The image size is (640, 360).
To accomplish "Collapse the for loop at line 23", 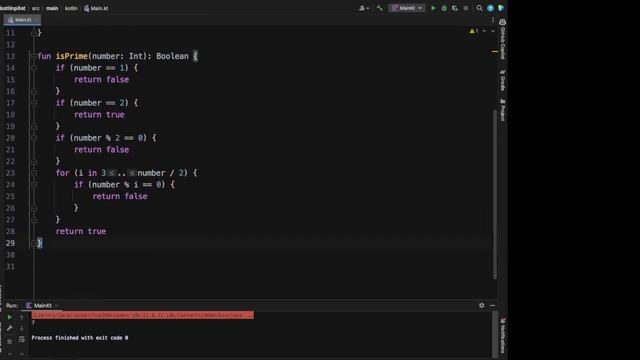I will [34, 173].
